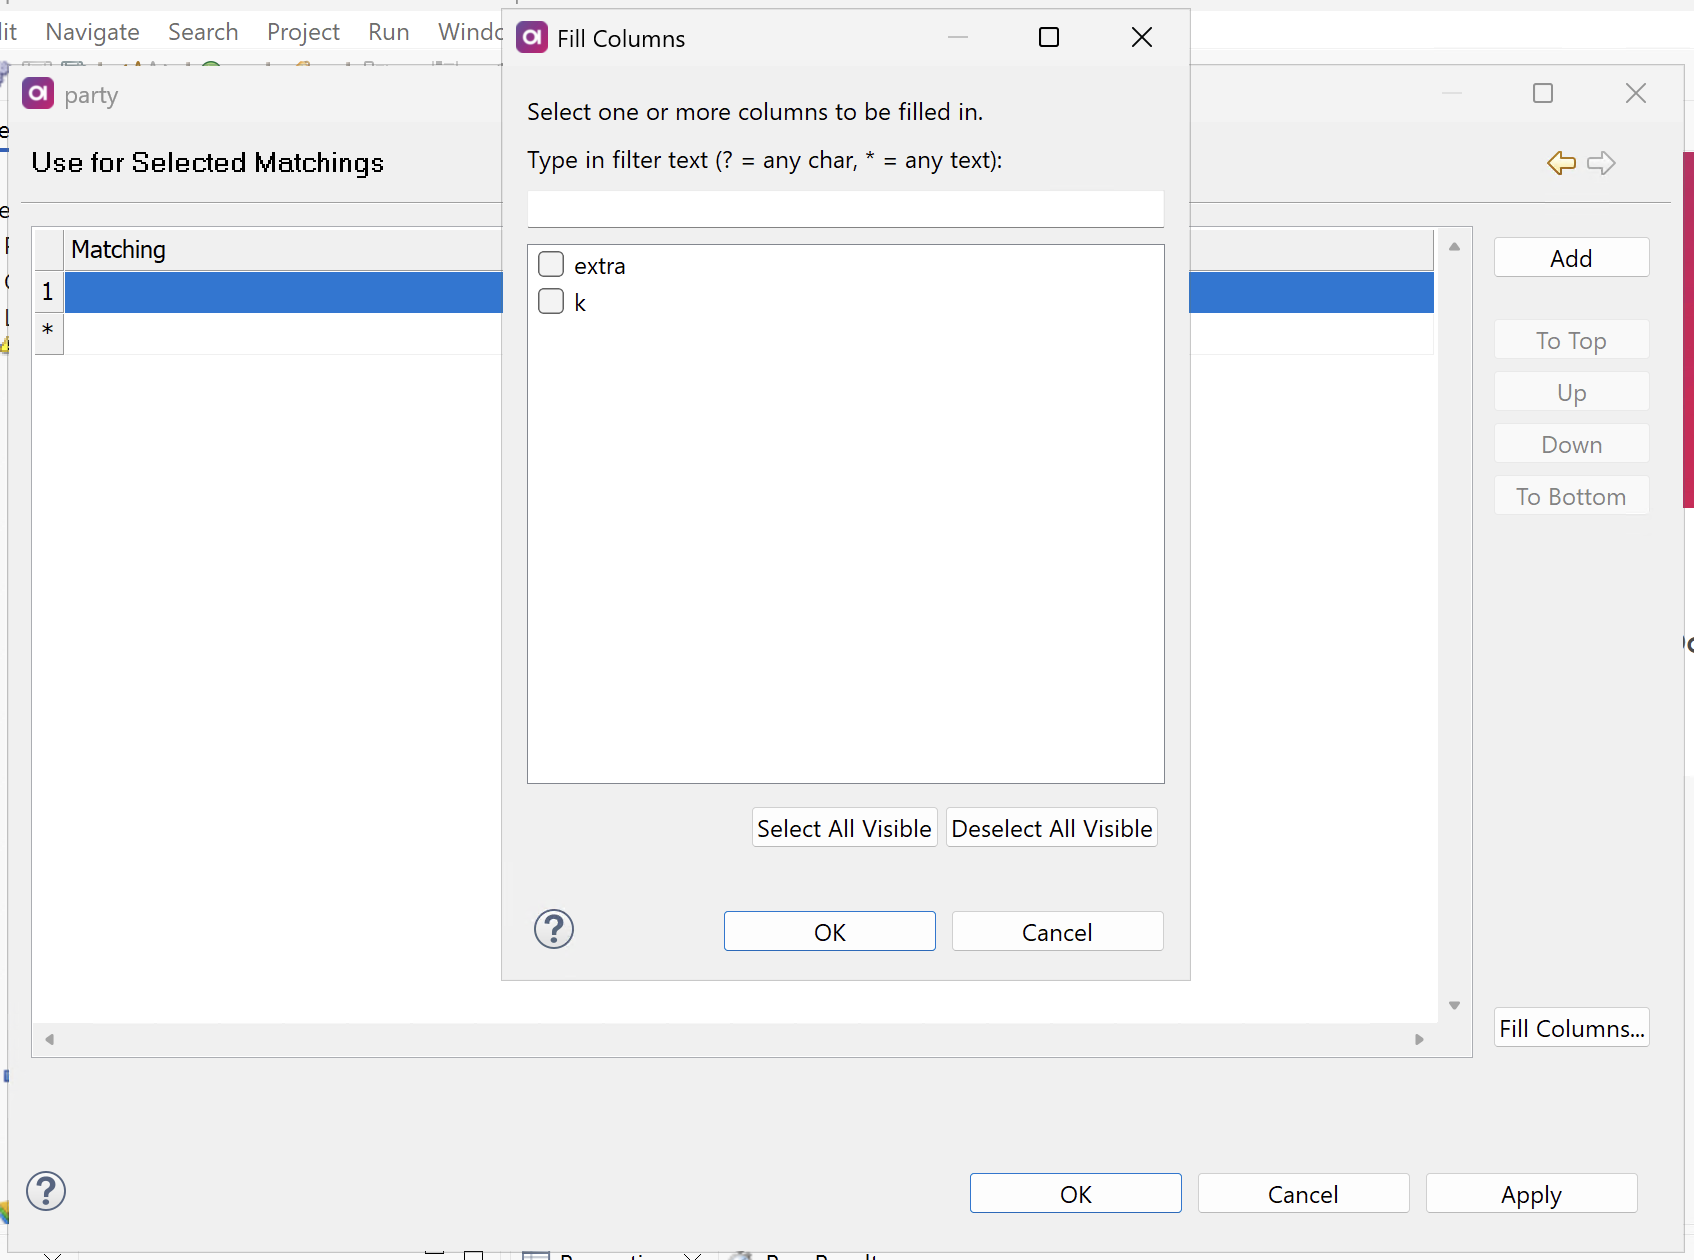
Task: Click the Fill Columns title bar icon
Action: (532, 37)
